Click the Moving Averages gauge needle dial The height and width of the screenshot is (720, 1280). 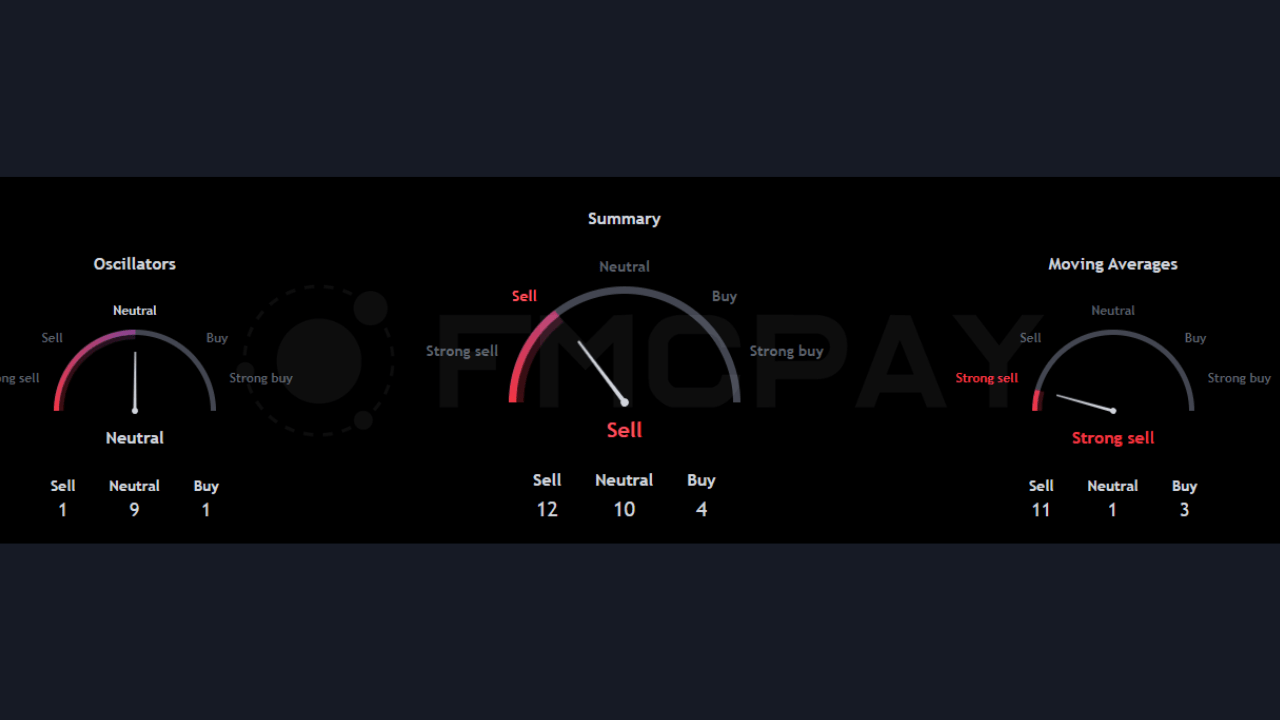click(x=1113, y=370)
